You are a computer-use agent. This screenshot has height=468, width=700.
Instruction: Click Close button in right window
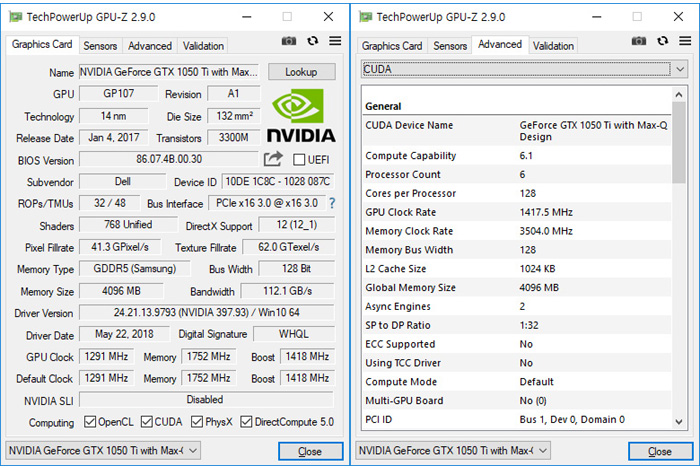coord(660,451)
